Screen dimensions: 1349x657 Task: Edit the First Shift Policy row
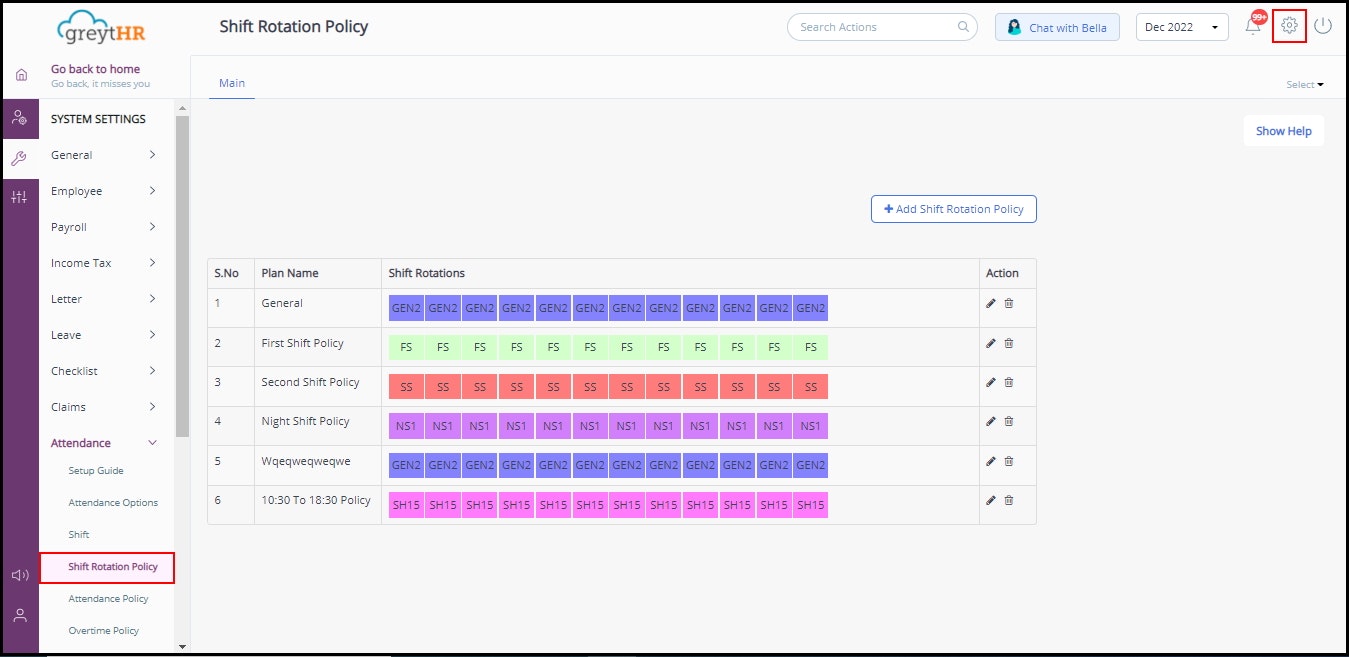pyautogui.click(x=991, y=343)
